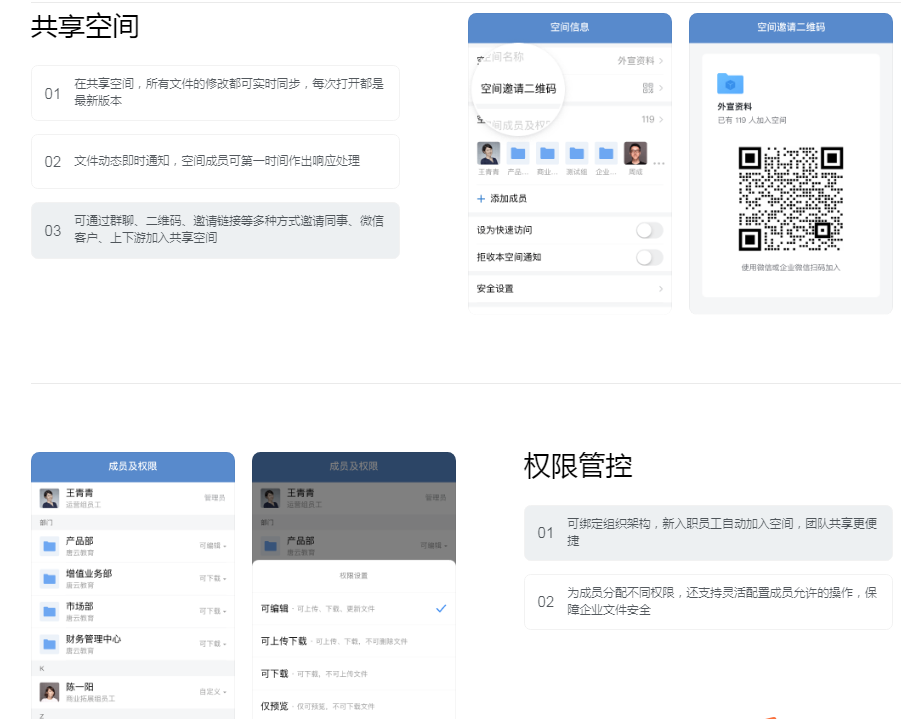Expand the chevron next to the QR icon

661,88
